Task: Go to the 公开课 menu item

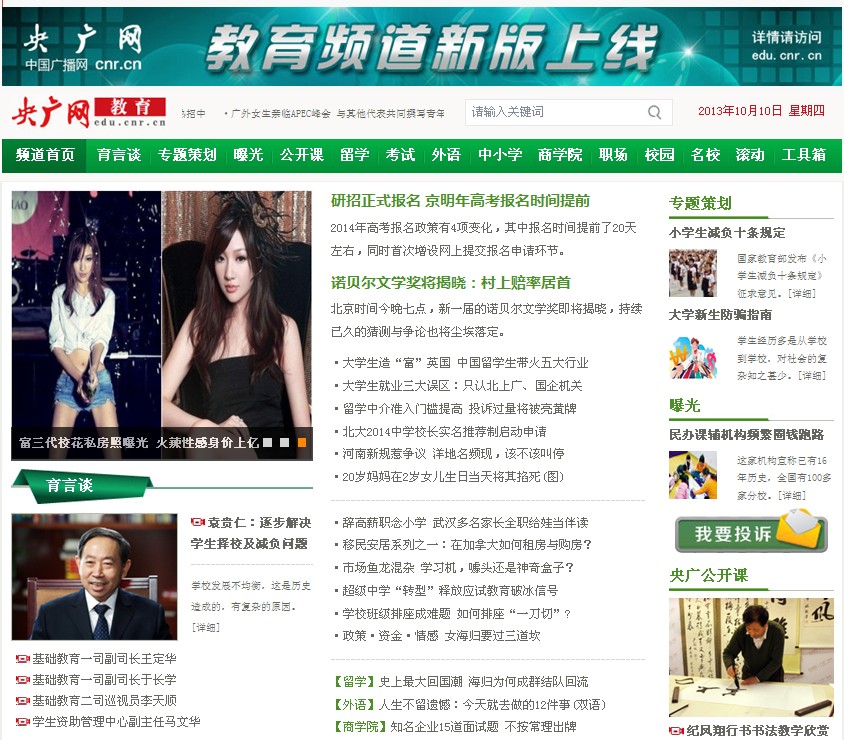Action: point(301,155)
